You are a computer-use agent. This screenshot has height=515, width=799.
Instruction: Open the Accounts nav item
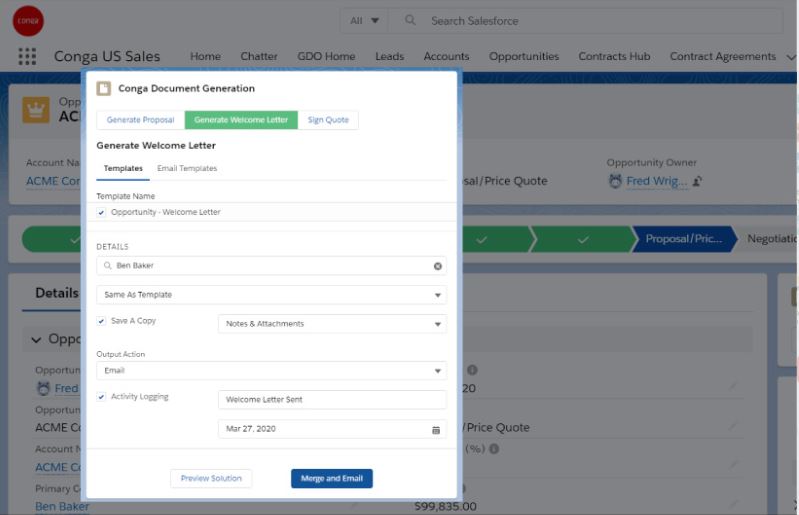click(446, 56)
